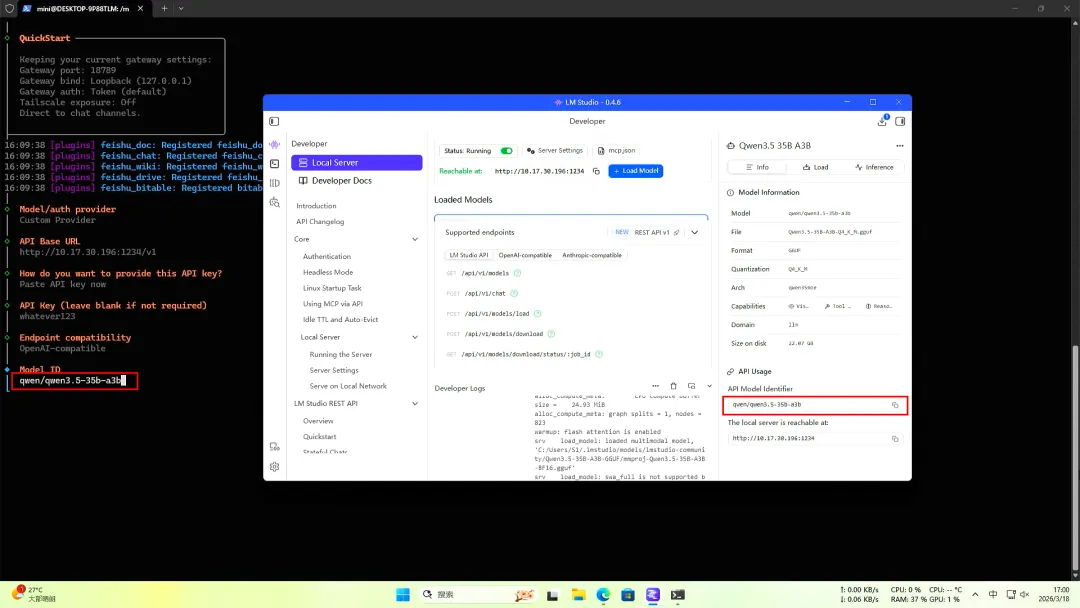Screen dimensions: 1080x608
Task: Open the model search icon in LM Studio sidebar
Action: 275,202
